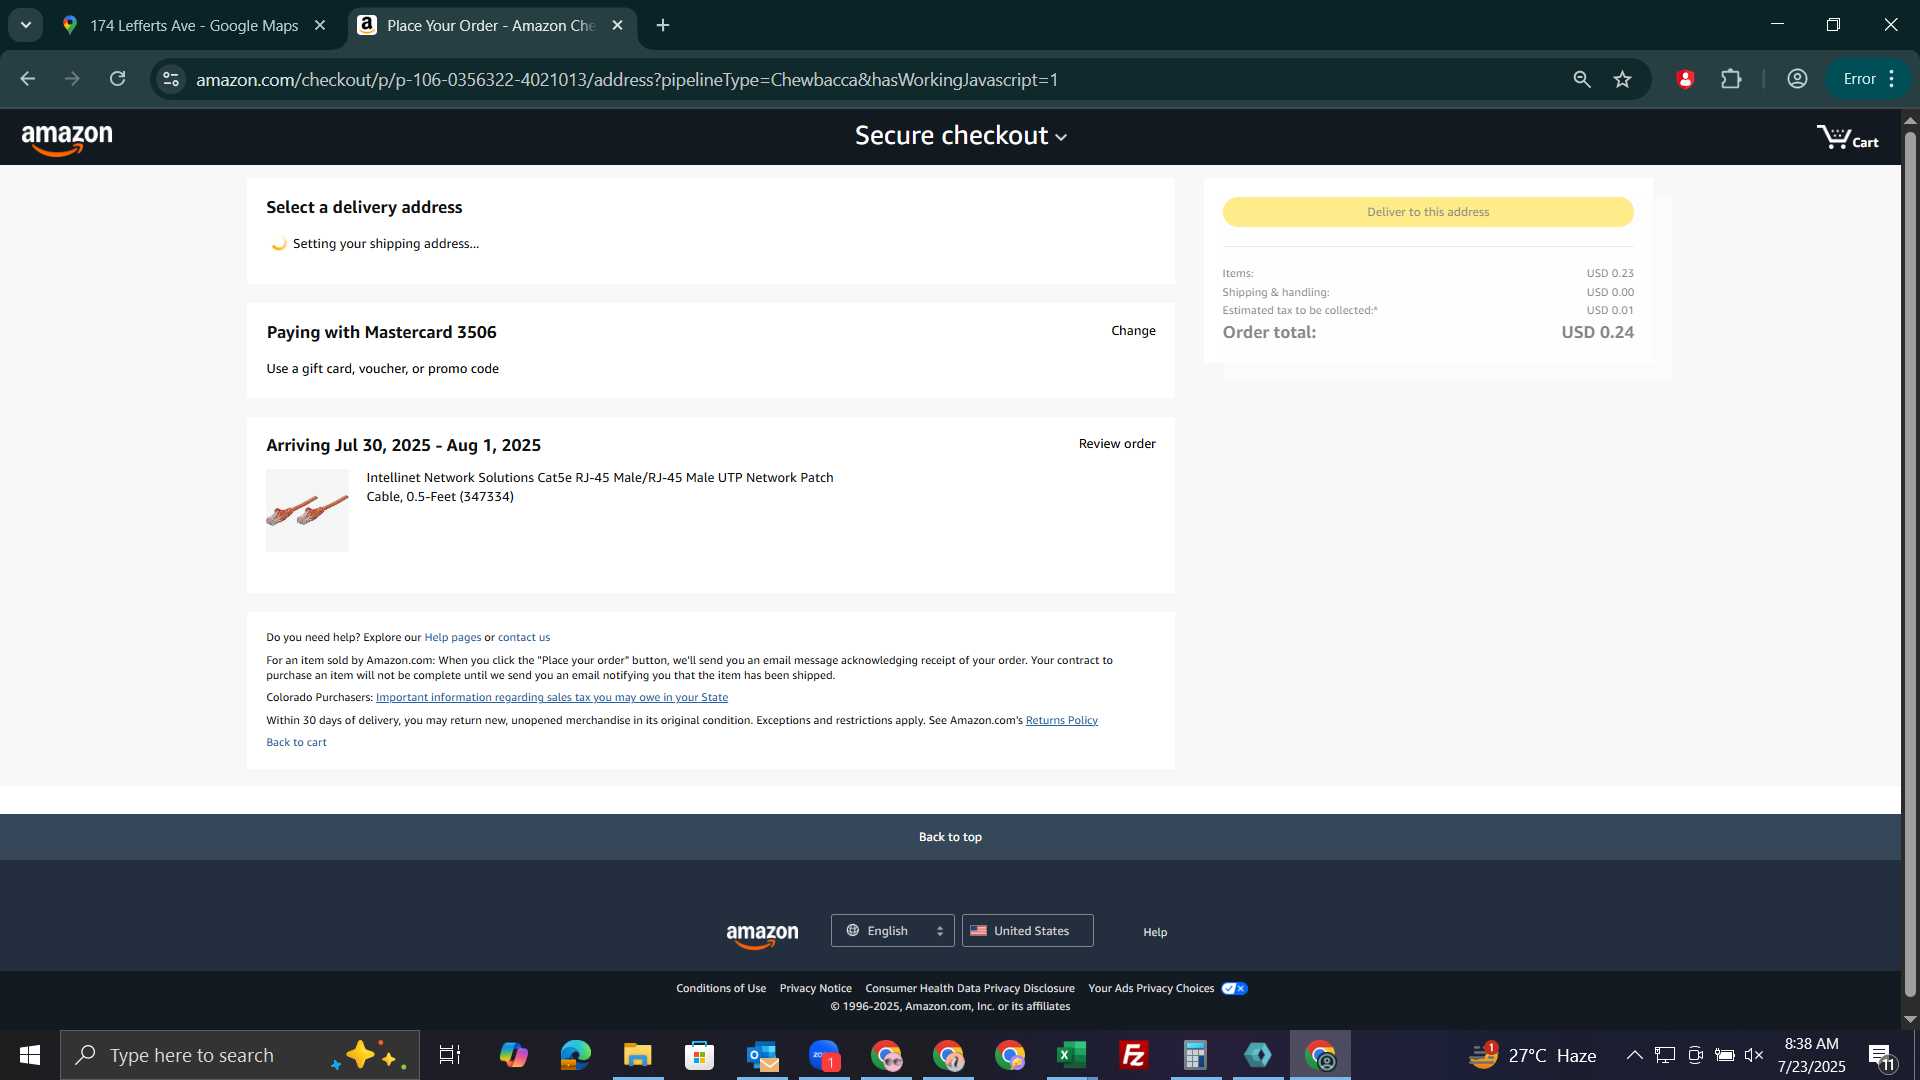The width and height of the screenshot is (1920, 1080).
Task: Click the zoom magnifier icon in address bar
Action: click(x=1581, y=79)
